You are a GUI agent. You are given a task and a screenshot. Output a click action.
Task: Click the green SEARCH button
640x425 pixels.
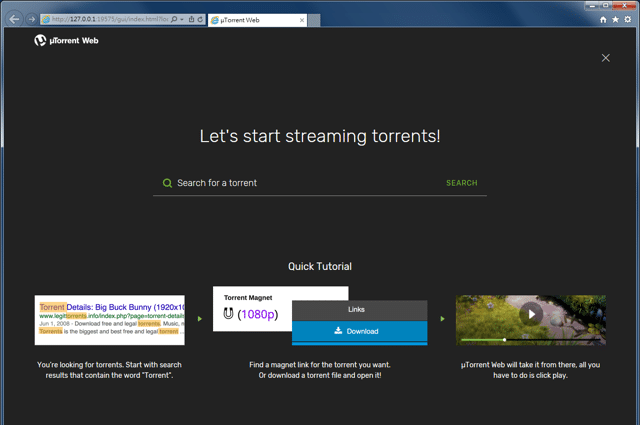[x=462, y=183]
